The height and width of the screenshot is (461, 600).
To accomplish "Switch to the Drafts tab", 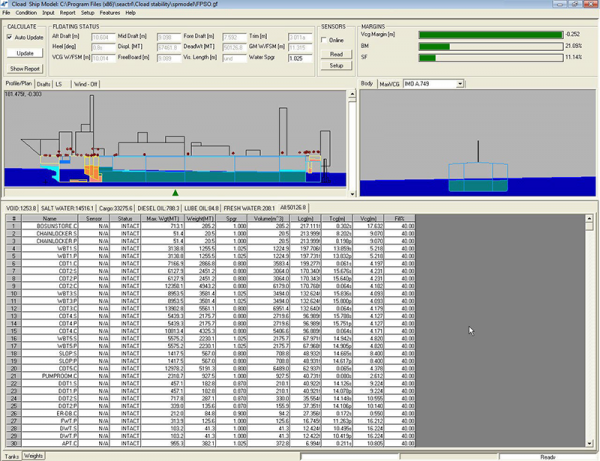I will [43, 83].
